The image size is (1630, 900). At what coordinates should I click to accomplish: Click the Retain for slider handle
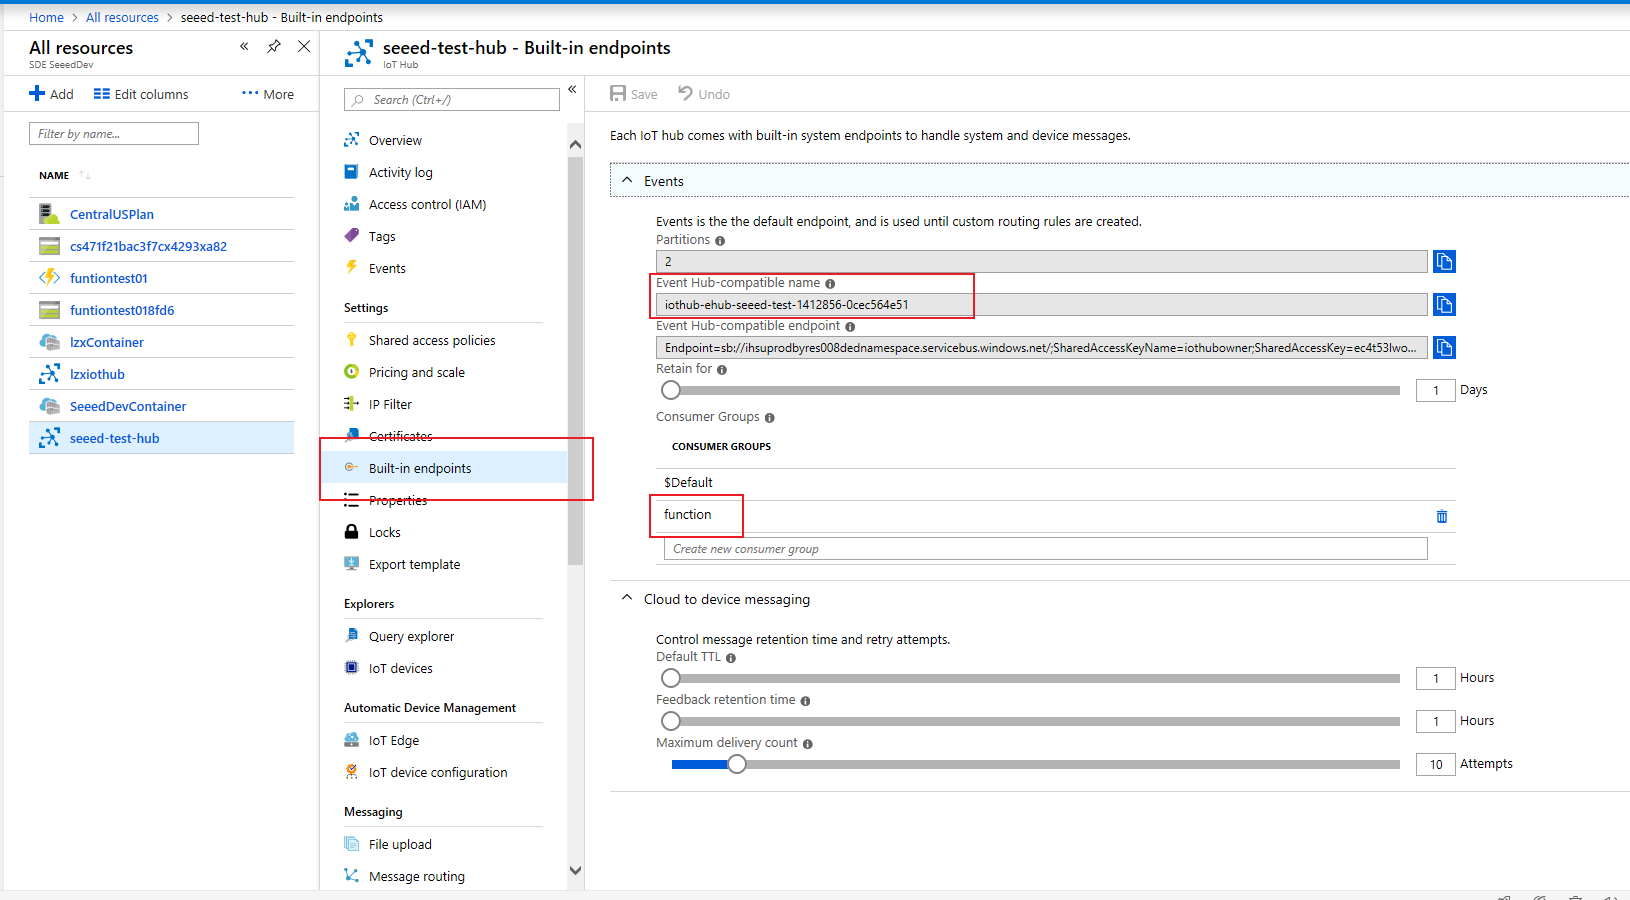671,390
